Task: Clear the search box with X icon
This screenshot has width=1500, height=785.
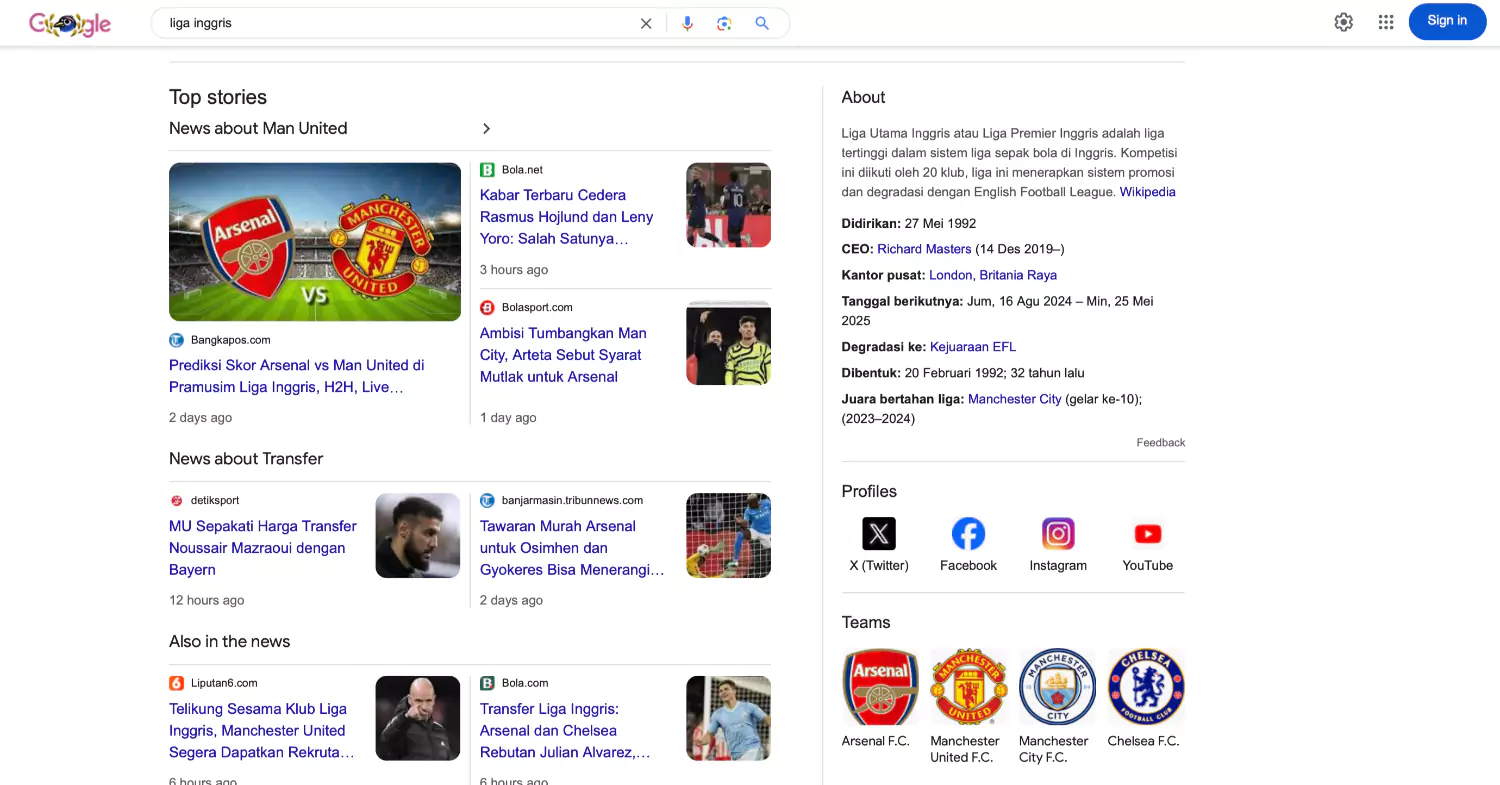Action: coord(646,23)
